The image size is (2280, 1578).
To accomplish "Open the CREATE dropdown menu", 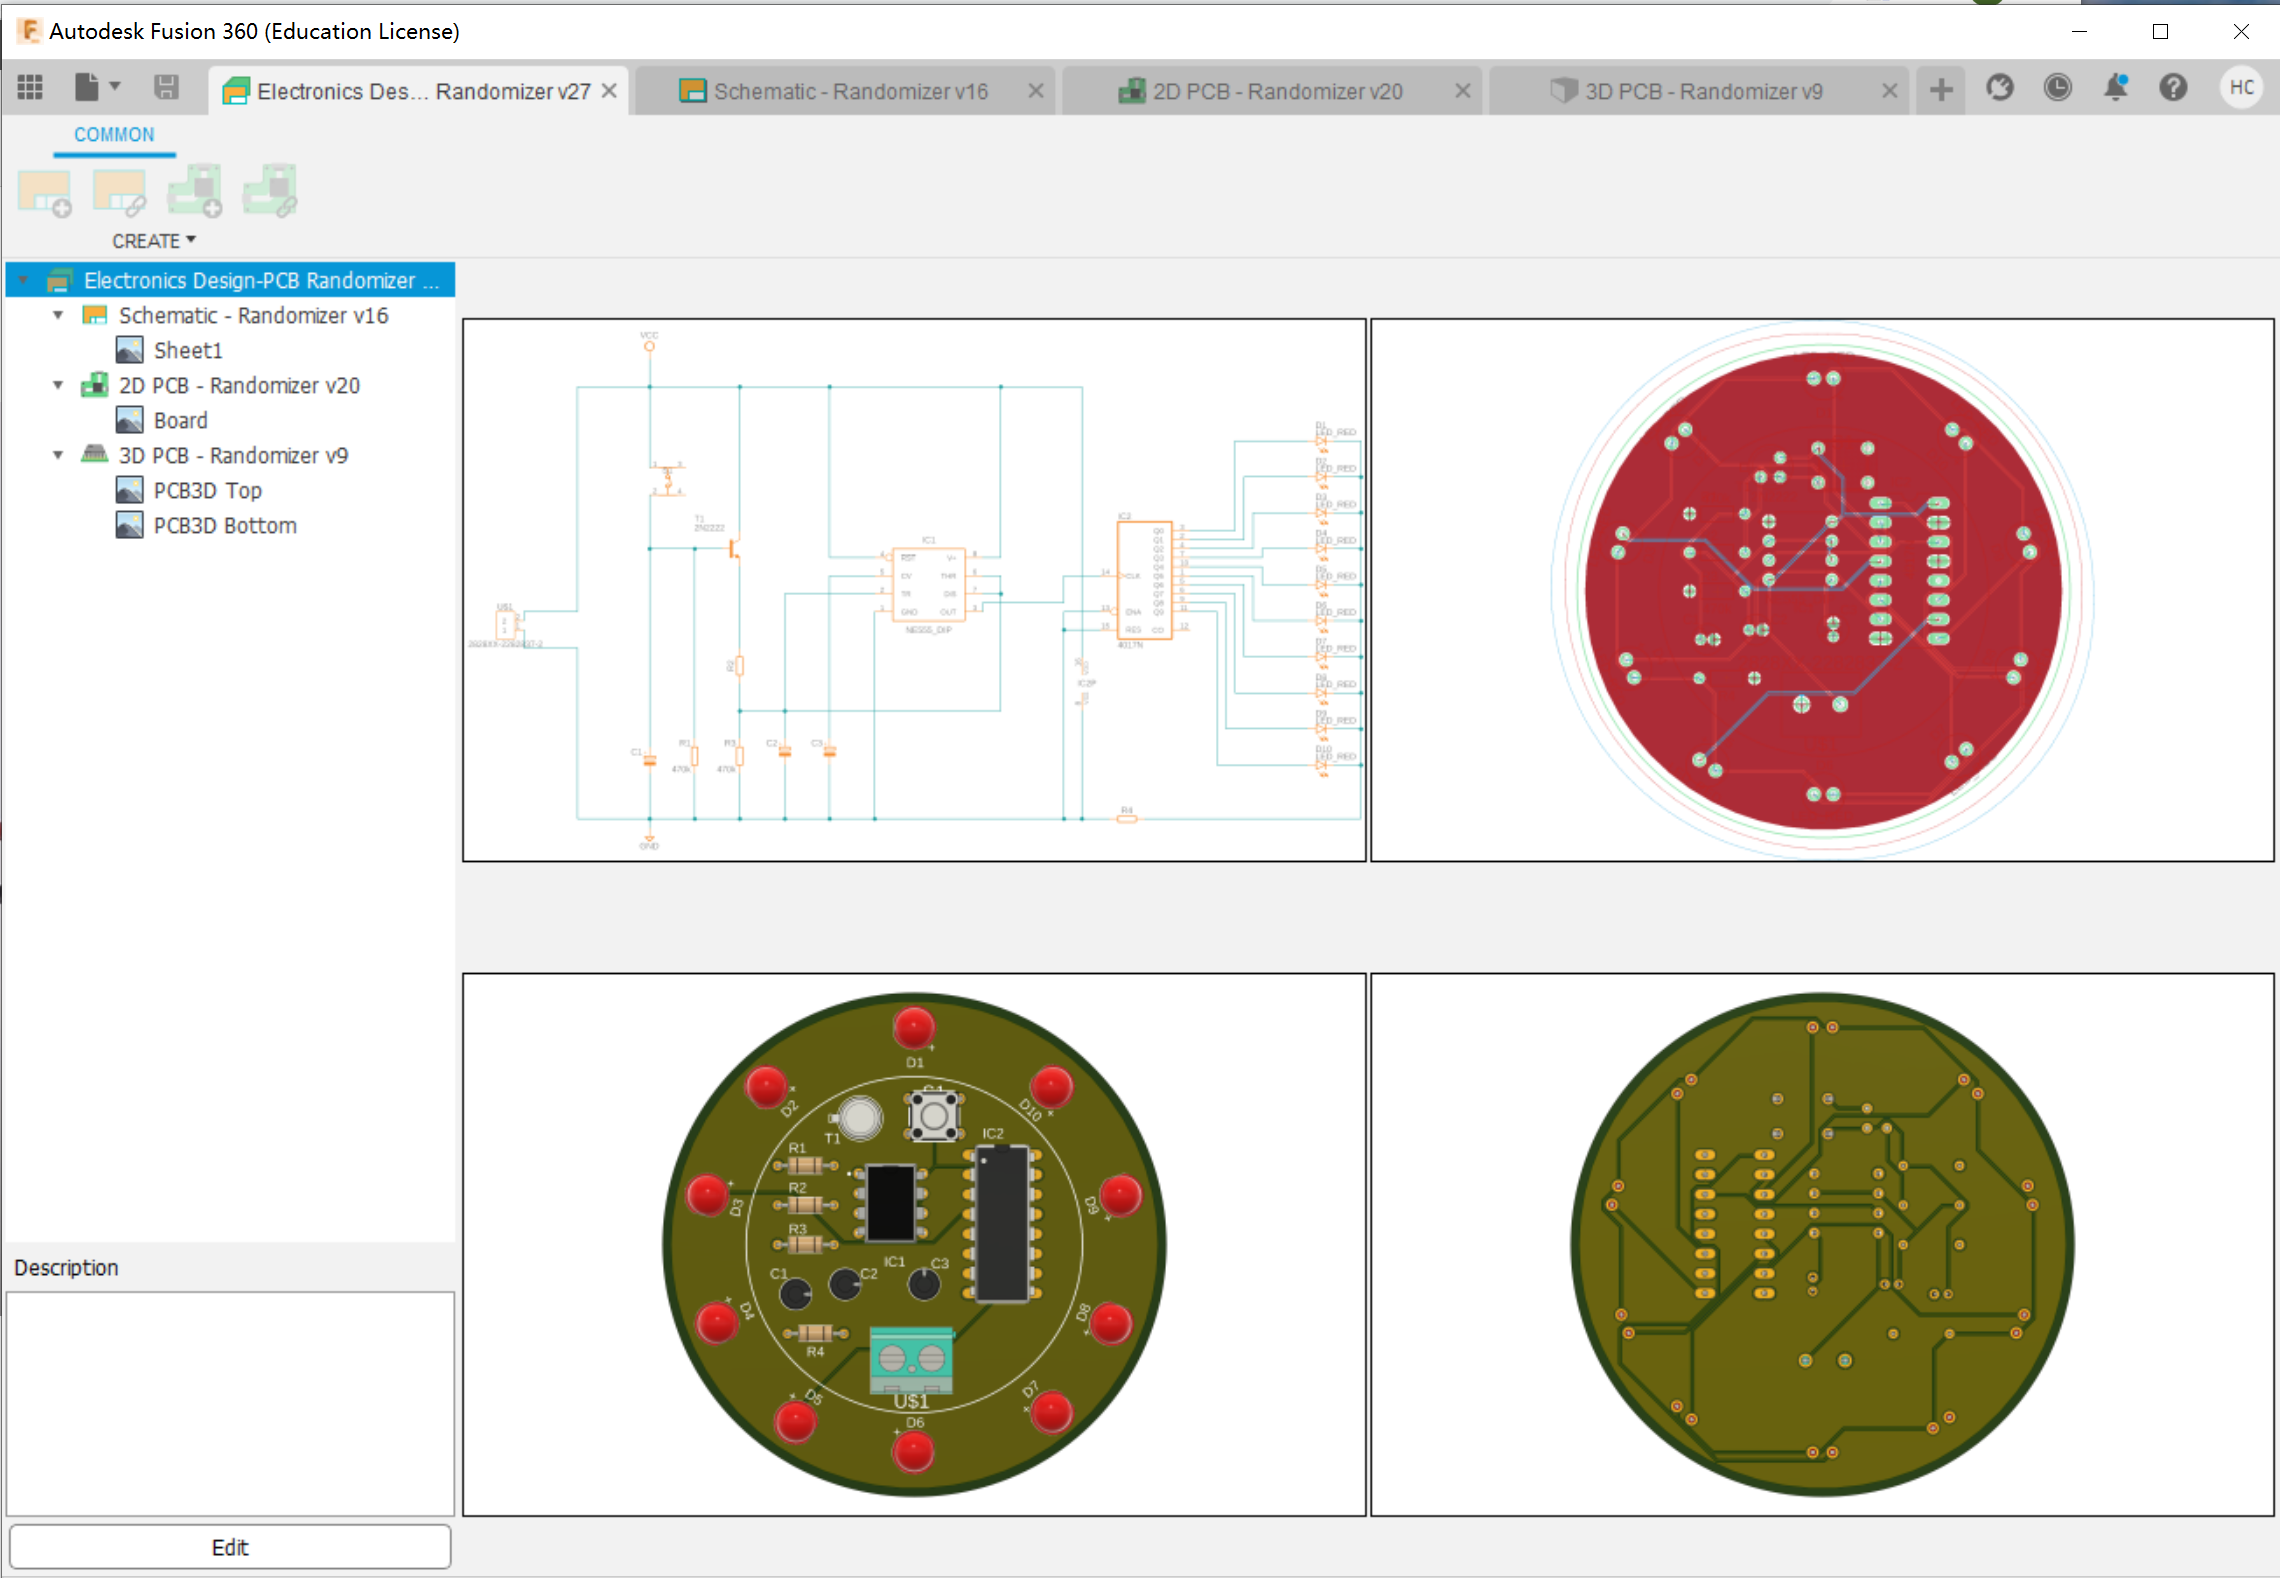I will [x=152, y=240].
